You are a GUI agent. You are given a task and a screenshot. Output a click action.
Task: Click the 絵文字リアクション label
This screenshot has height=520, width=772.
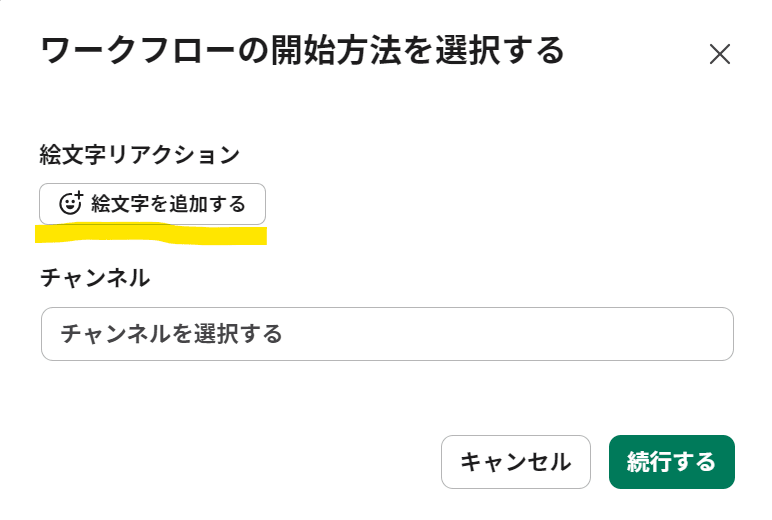tap(140, 155)
